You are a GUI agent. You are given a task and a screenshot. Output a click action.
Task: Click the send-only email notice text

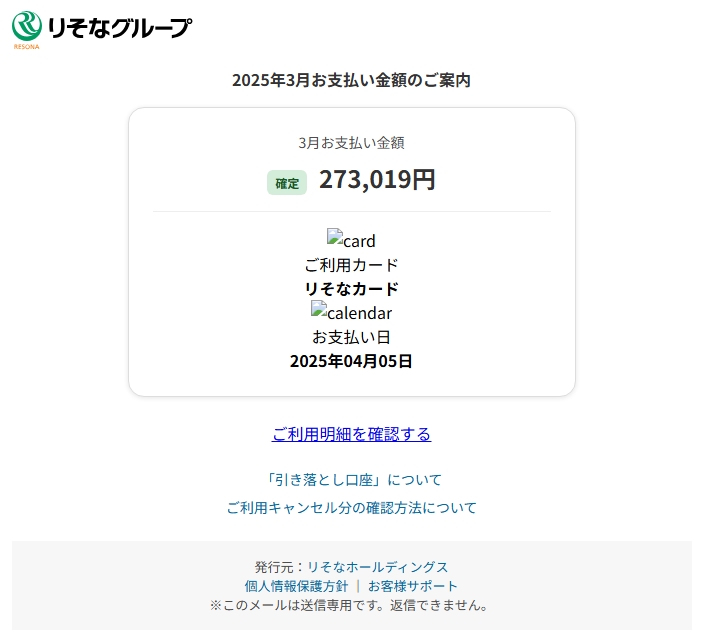point(351,605)
